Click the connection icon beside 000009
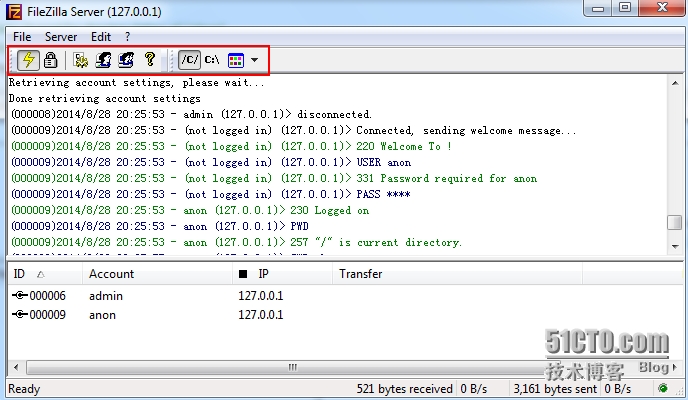The width and height of the screenshot is (688, 400). (20, 314)
